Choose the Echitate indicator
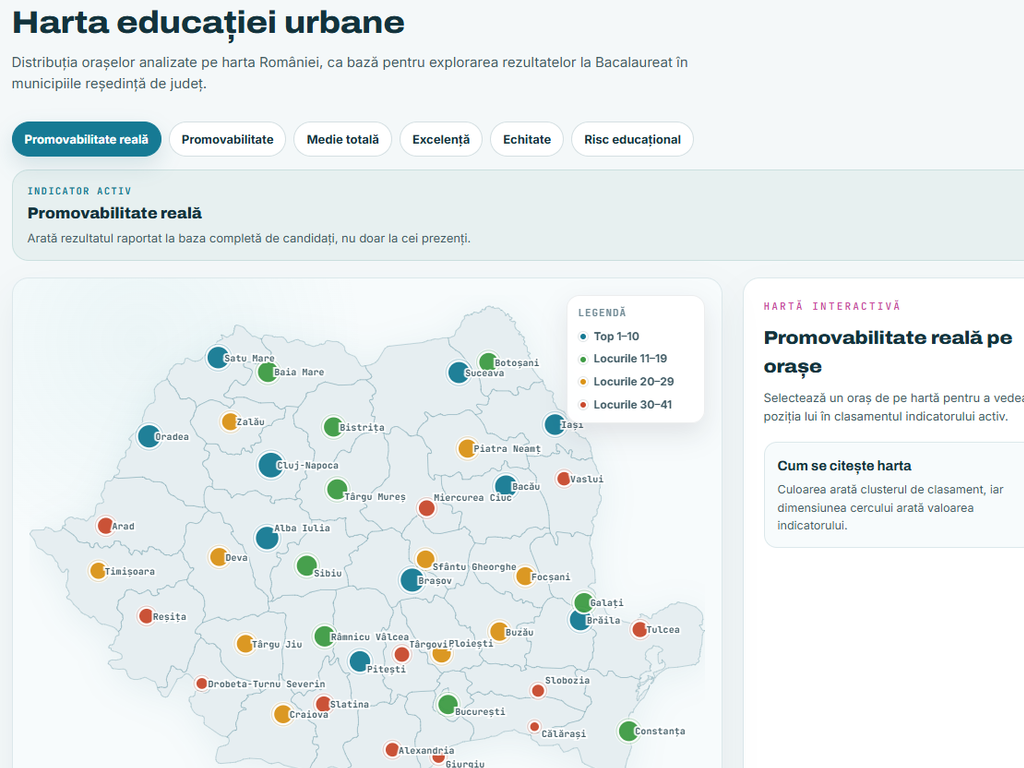 click(x=527, y=139)
